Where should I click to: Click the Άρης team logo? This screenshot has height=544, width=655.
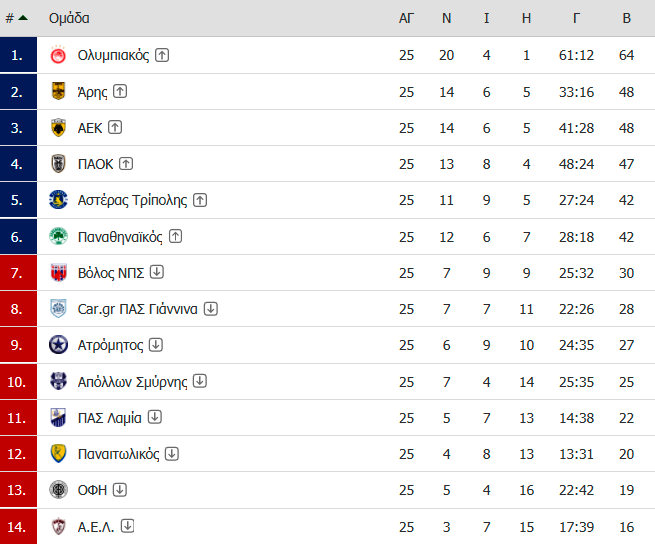point(58,91)
